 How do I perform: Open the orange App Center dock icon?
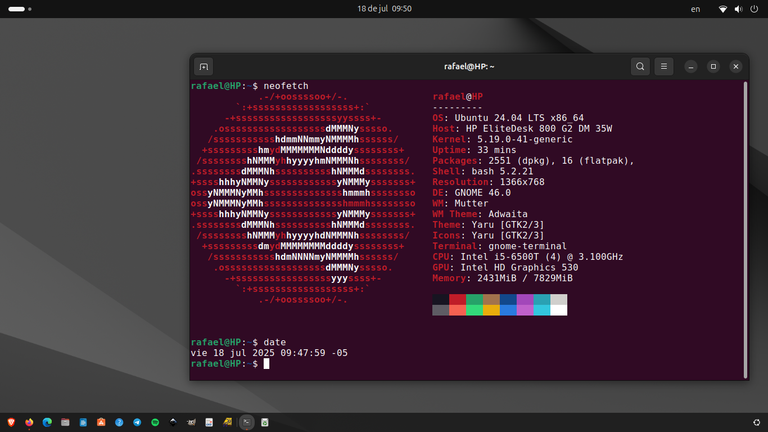[x=101, y=422]
